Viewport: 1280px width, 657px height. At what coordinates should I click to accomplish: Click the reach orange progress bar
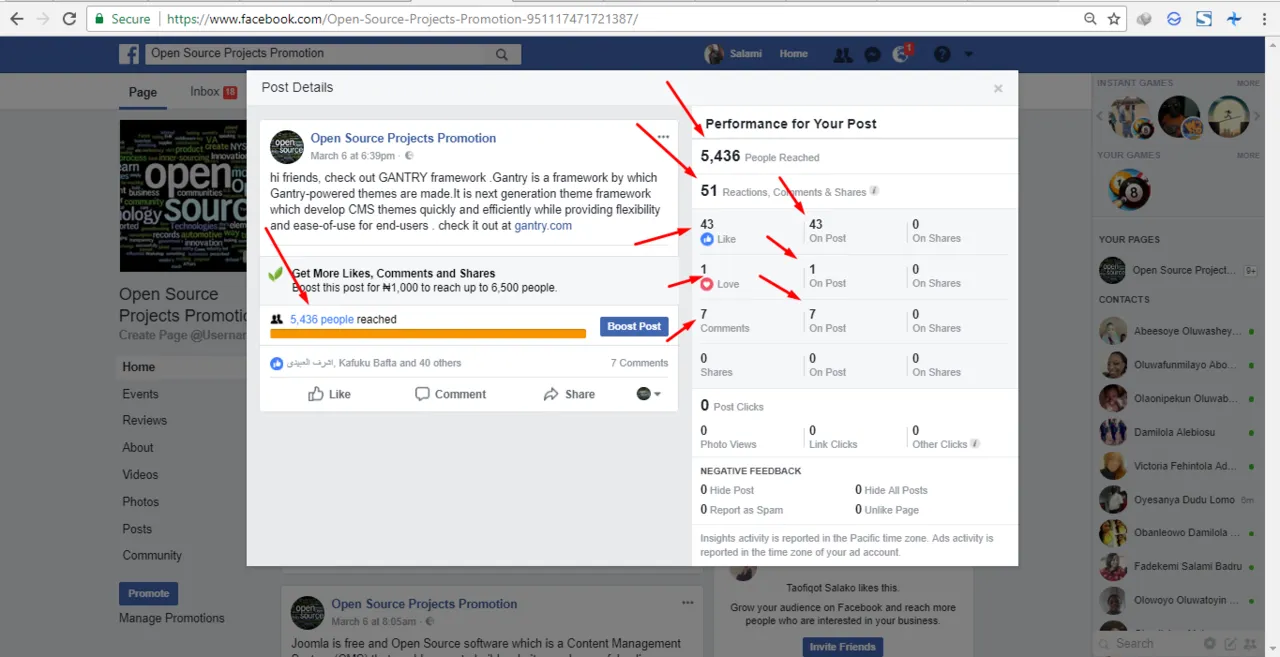(x=428, y=334)
